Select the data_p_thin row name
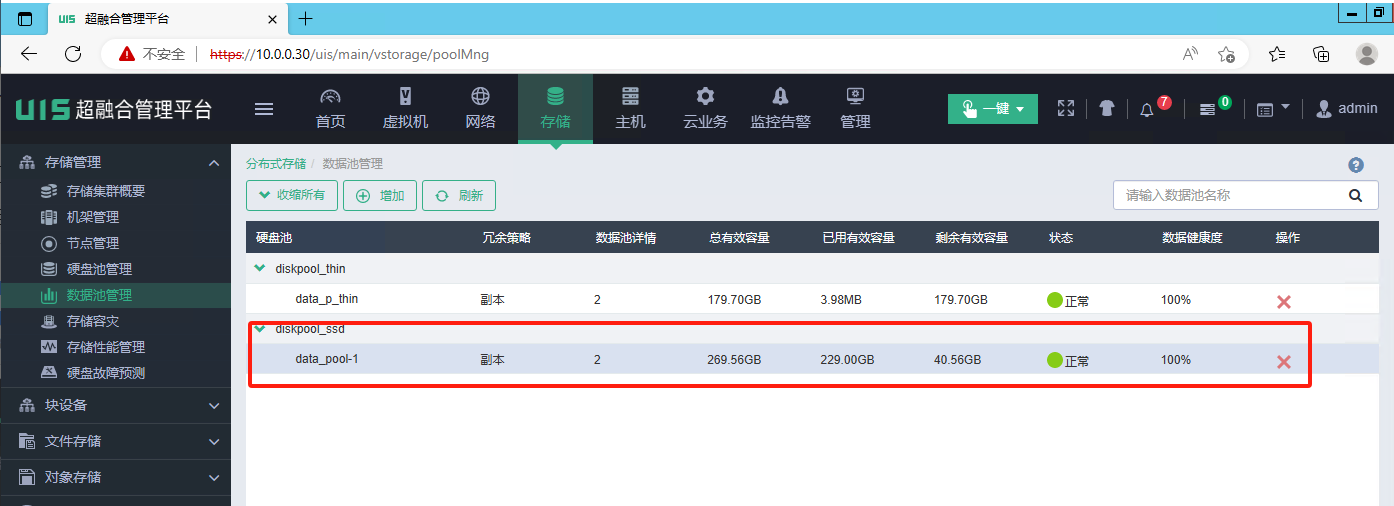 click(327, 299)
